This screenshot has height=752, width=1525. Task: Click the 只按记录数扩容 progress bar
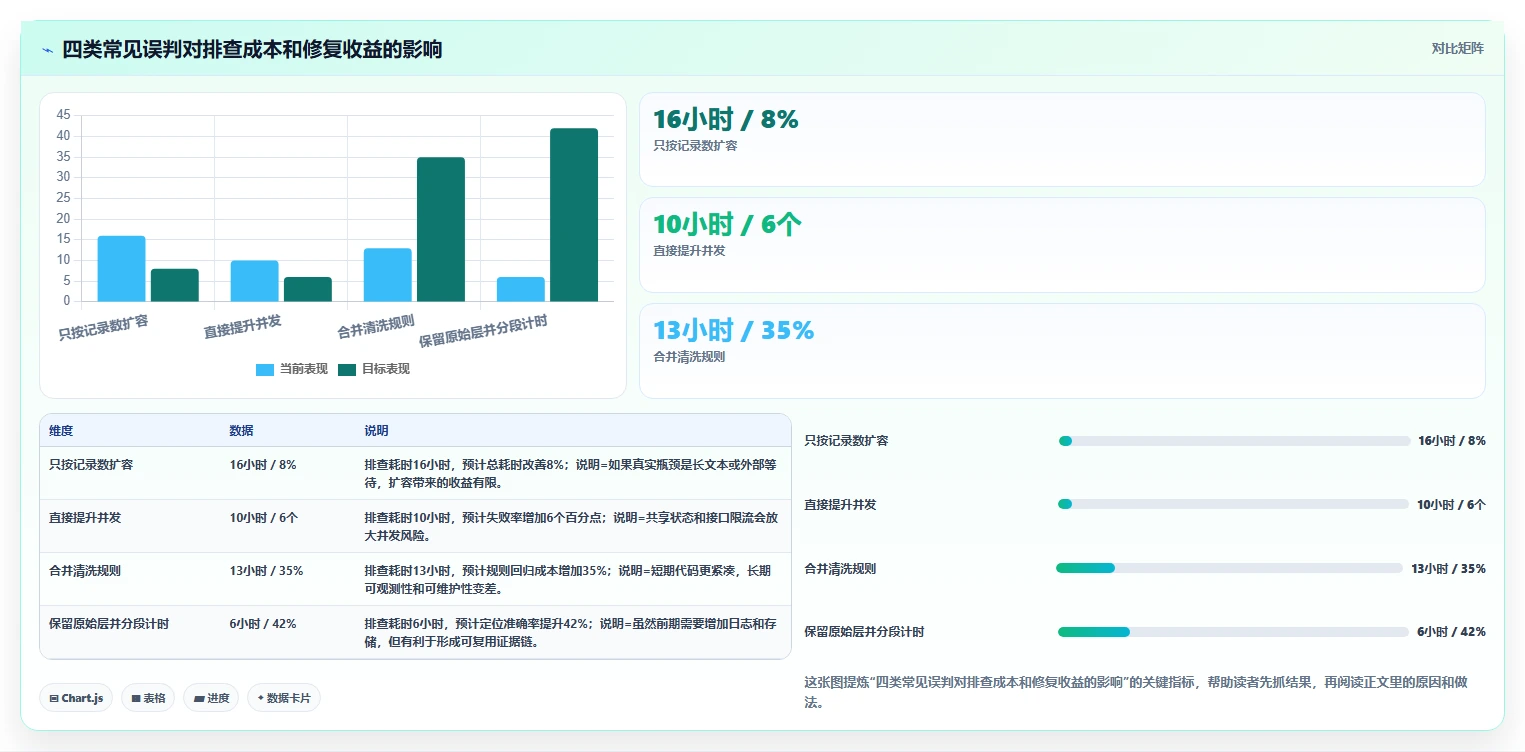tap(1234, 441)
